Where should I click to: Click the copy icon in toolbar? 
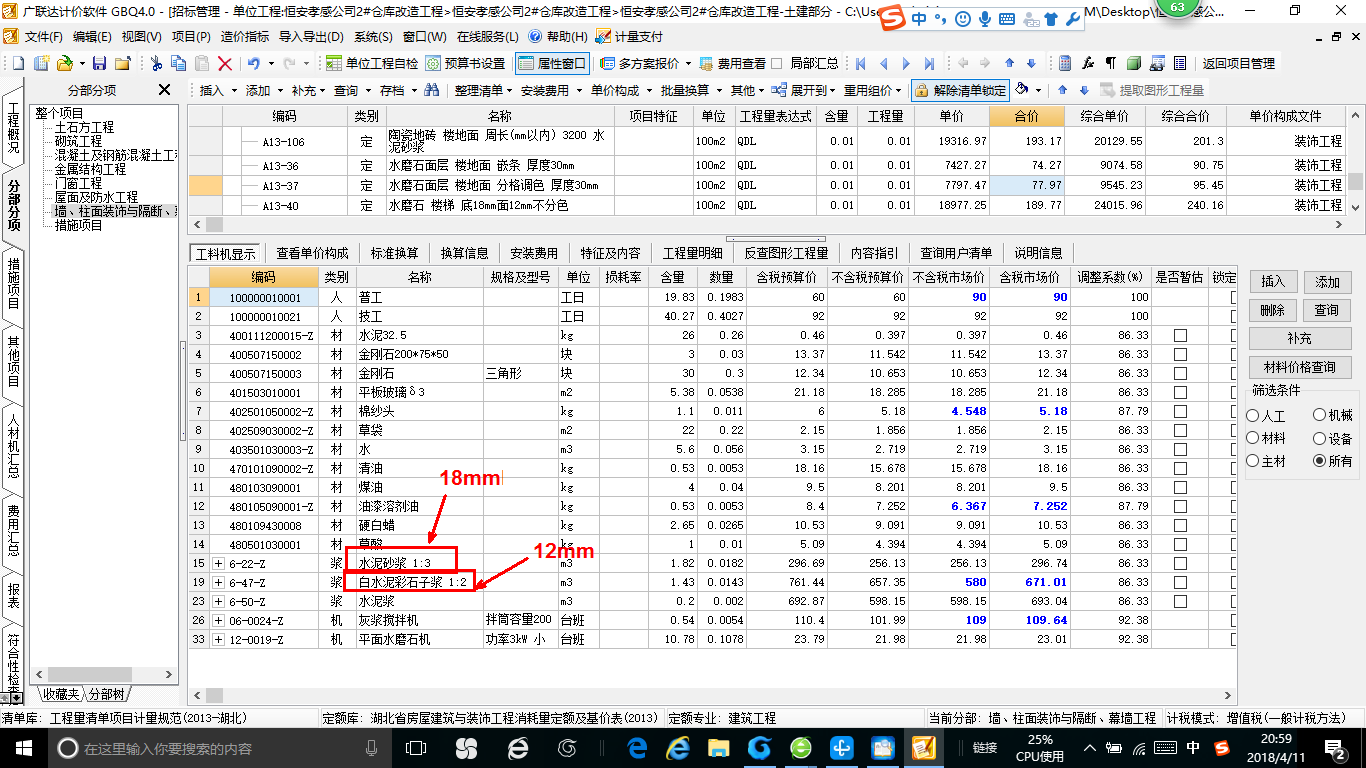click(x=180, y=63)
